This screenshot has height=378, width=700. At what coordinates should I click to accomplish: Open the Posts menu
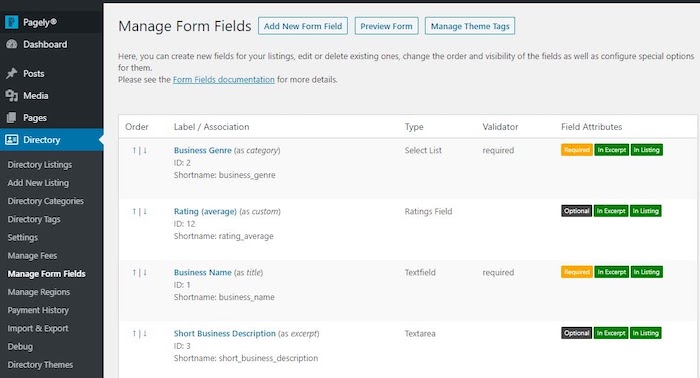click(x=51, y=73)
